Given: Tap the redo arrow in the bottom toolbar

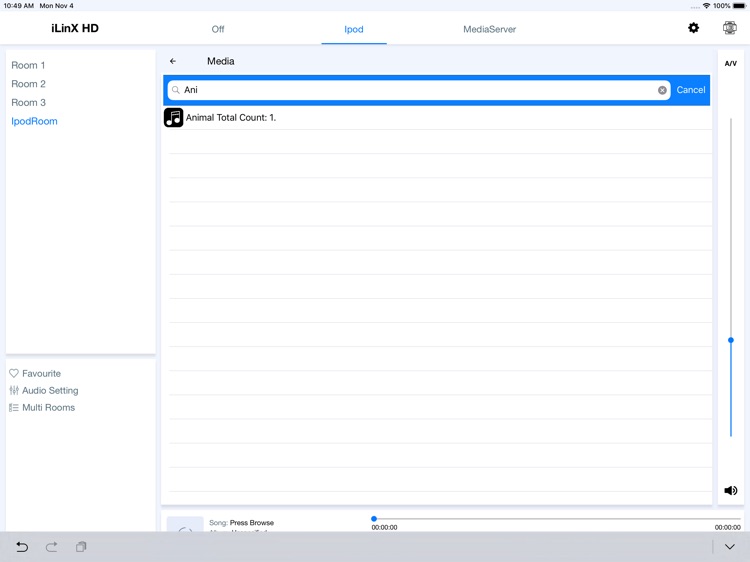Looking at the screenshot, I should point(52,547).
